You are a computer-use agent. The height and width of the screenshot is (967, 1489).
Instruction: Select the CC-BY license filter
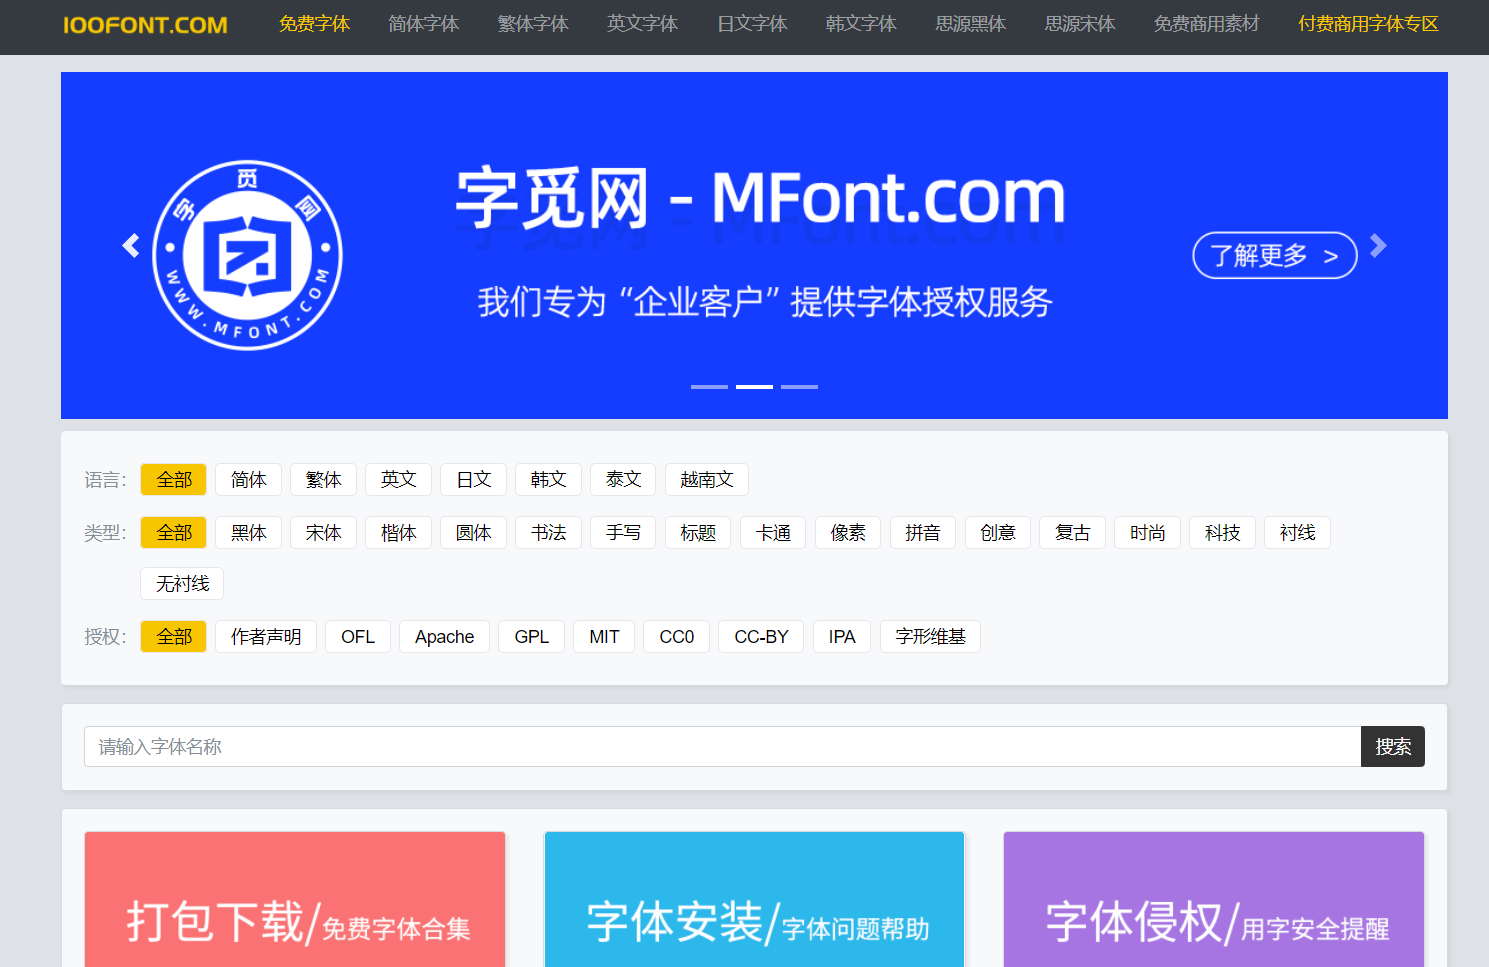coord(761,637)
